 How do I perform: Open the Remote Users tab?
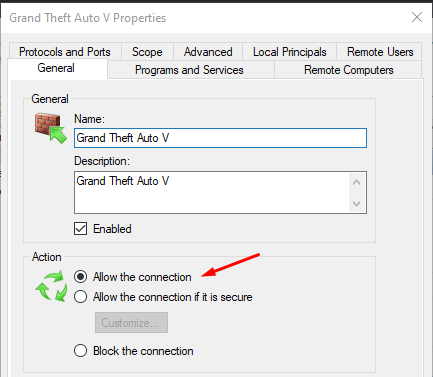380,52
